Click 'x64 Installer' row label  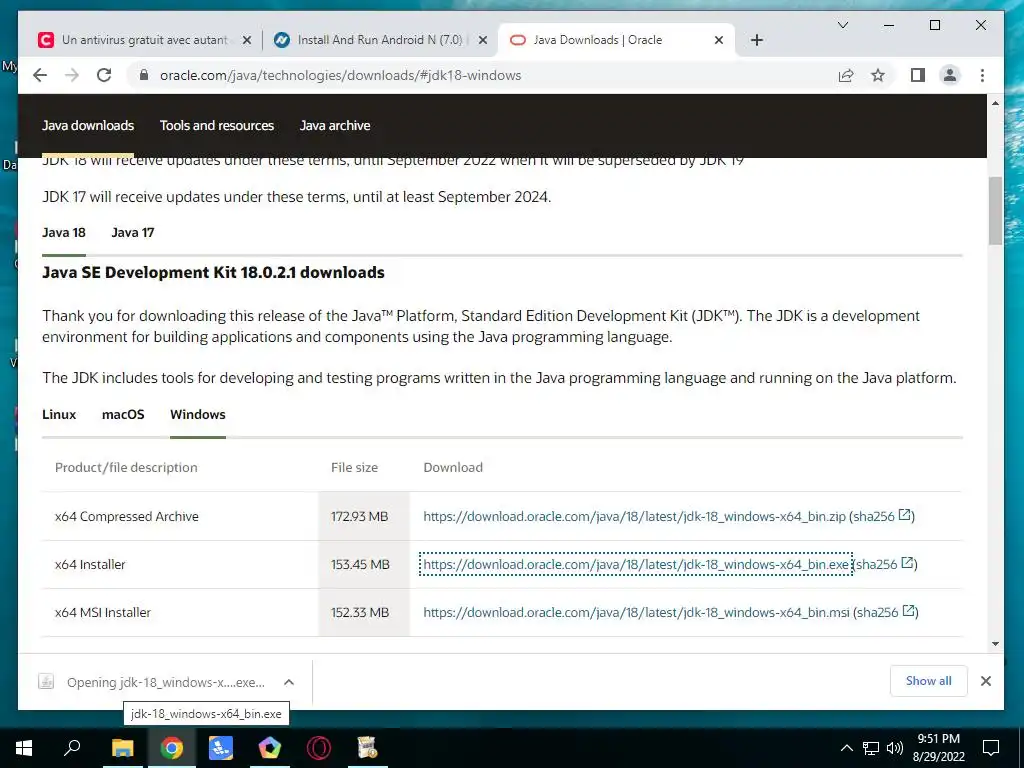90,564
